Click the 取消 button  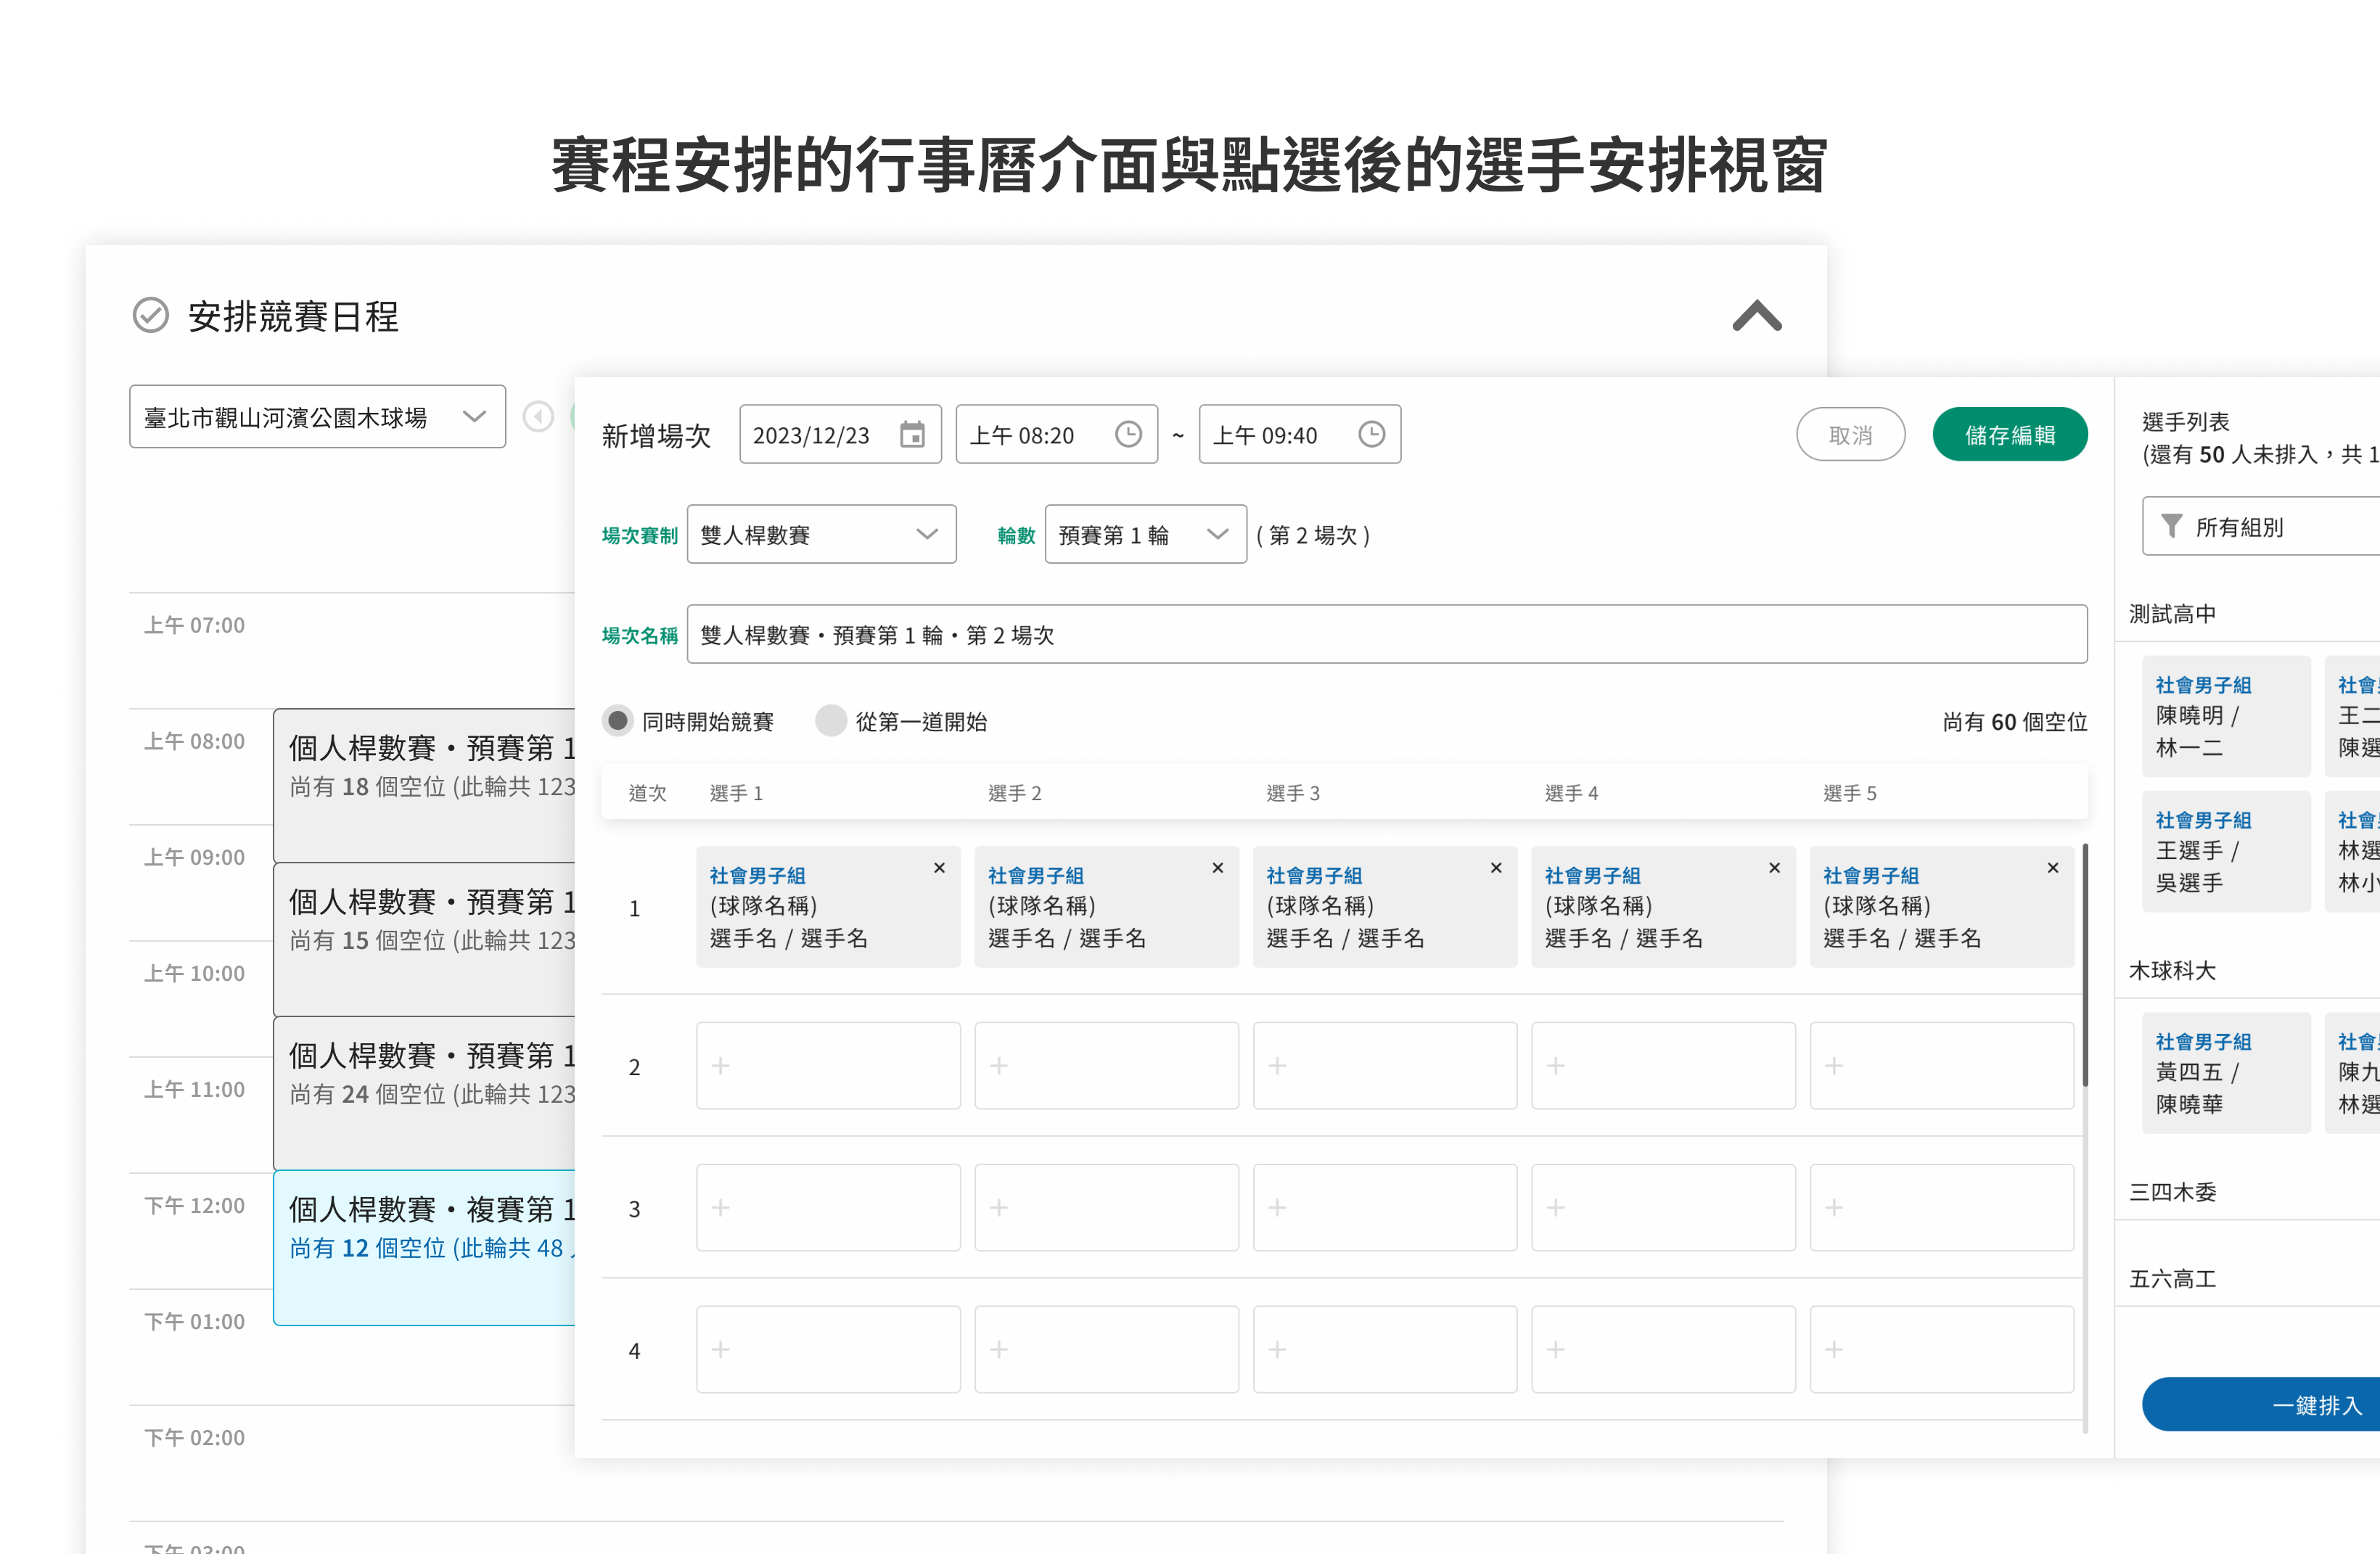pyautogui.click(x=1850, y=434)
